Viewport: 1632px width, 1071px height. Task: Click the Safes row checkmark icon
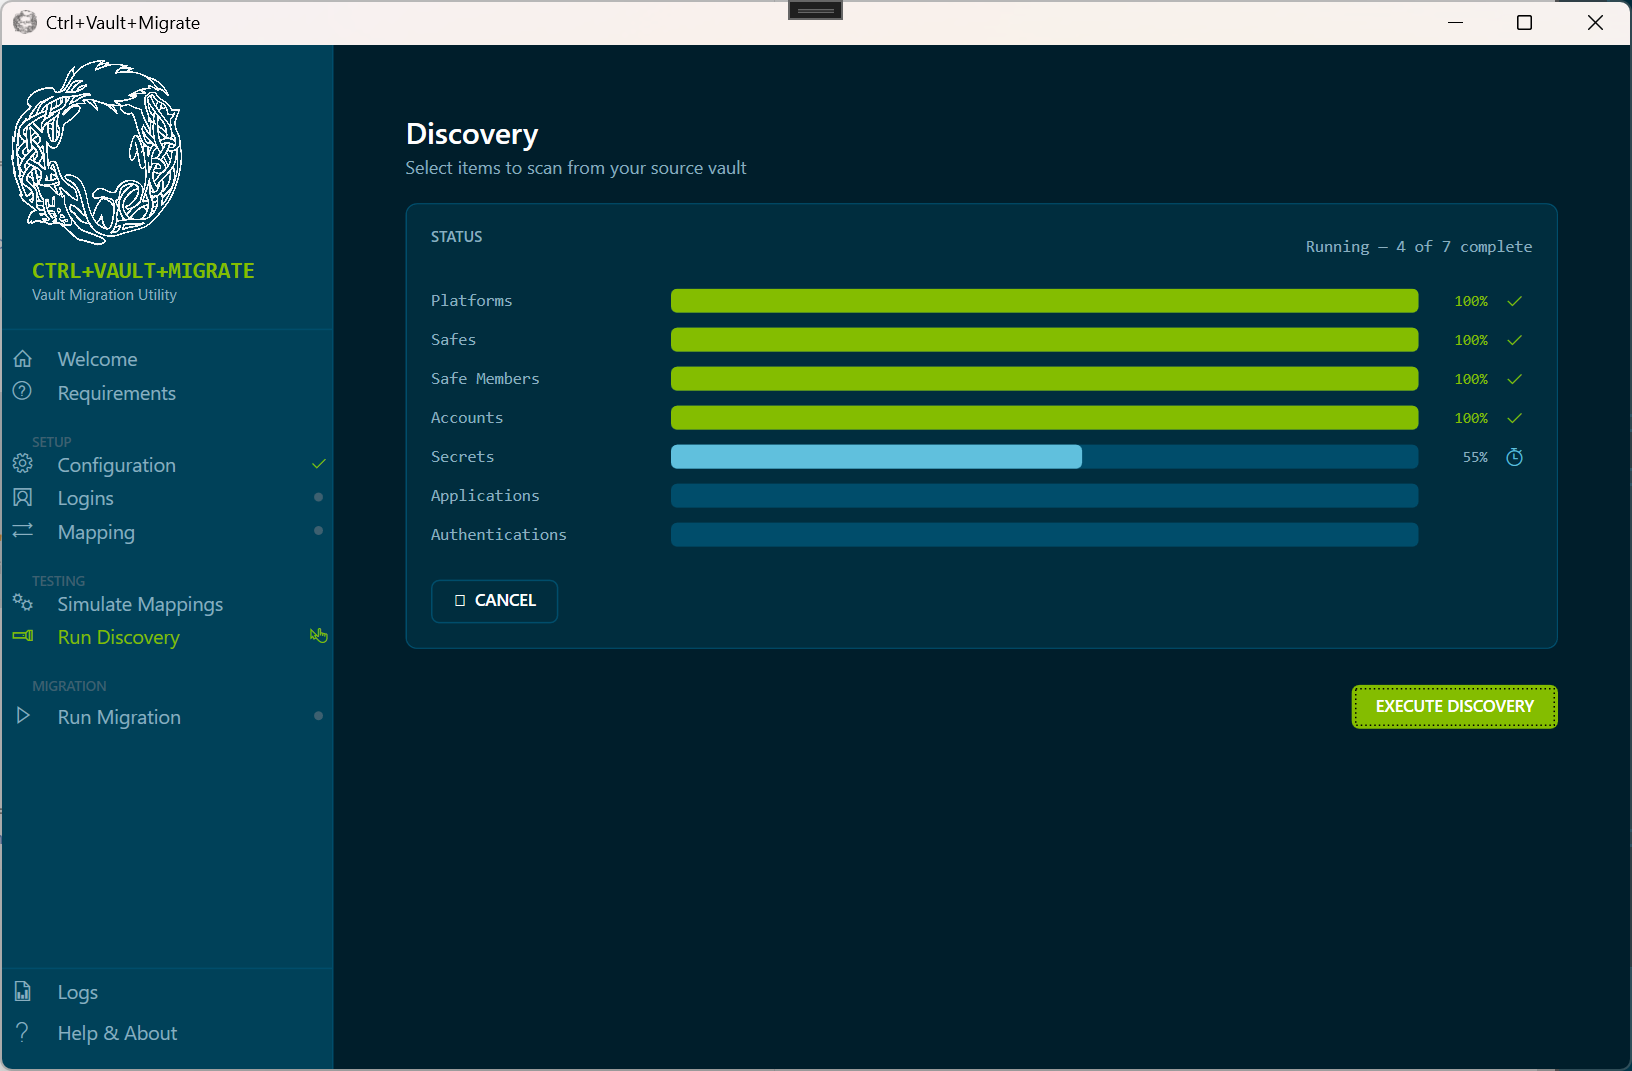pos(1515,340)
